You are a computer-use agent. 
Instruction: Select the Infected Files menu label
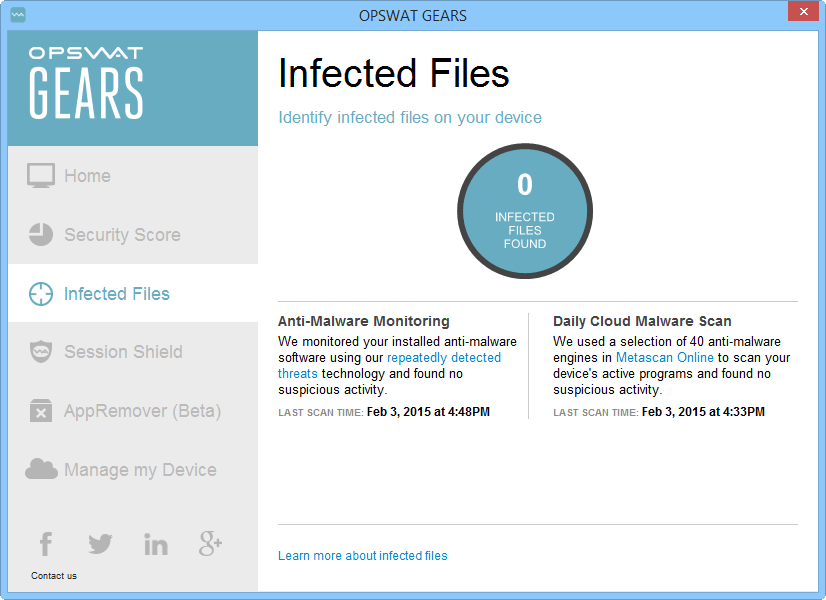pyautogui.click(x=117, y=293)
